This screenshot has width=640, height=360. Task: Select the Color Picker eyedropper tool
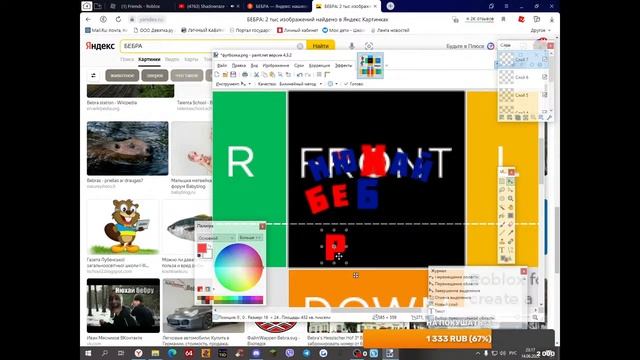tap(511, 233)
